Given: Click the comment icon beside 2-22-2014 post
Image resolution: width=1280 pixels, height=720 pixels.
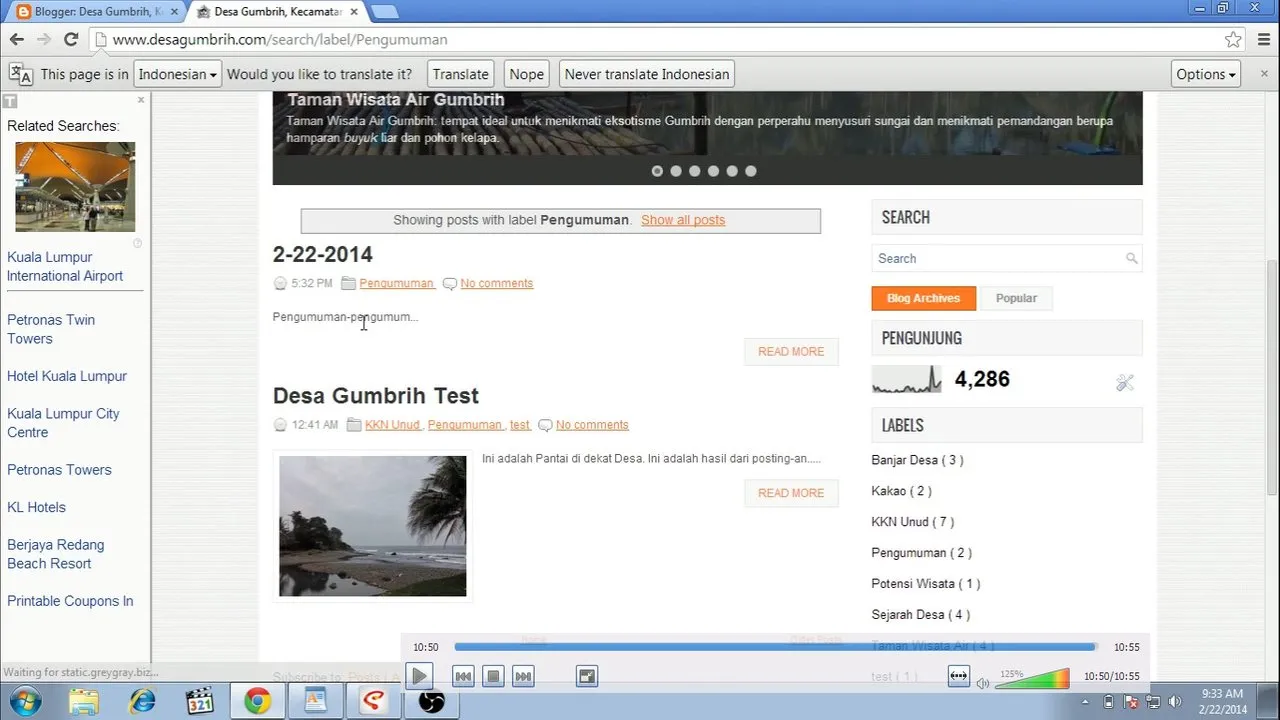Looking at the screenshot, I should pyautogui.click(x=450, y=283).
